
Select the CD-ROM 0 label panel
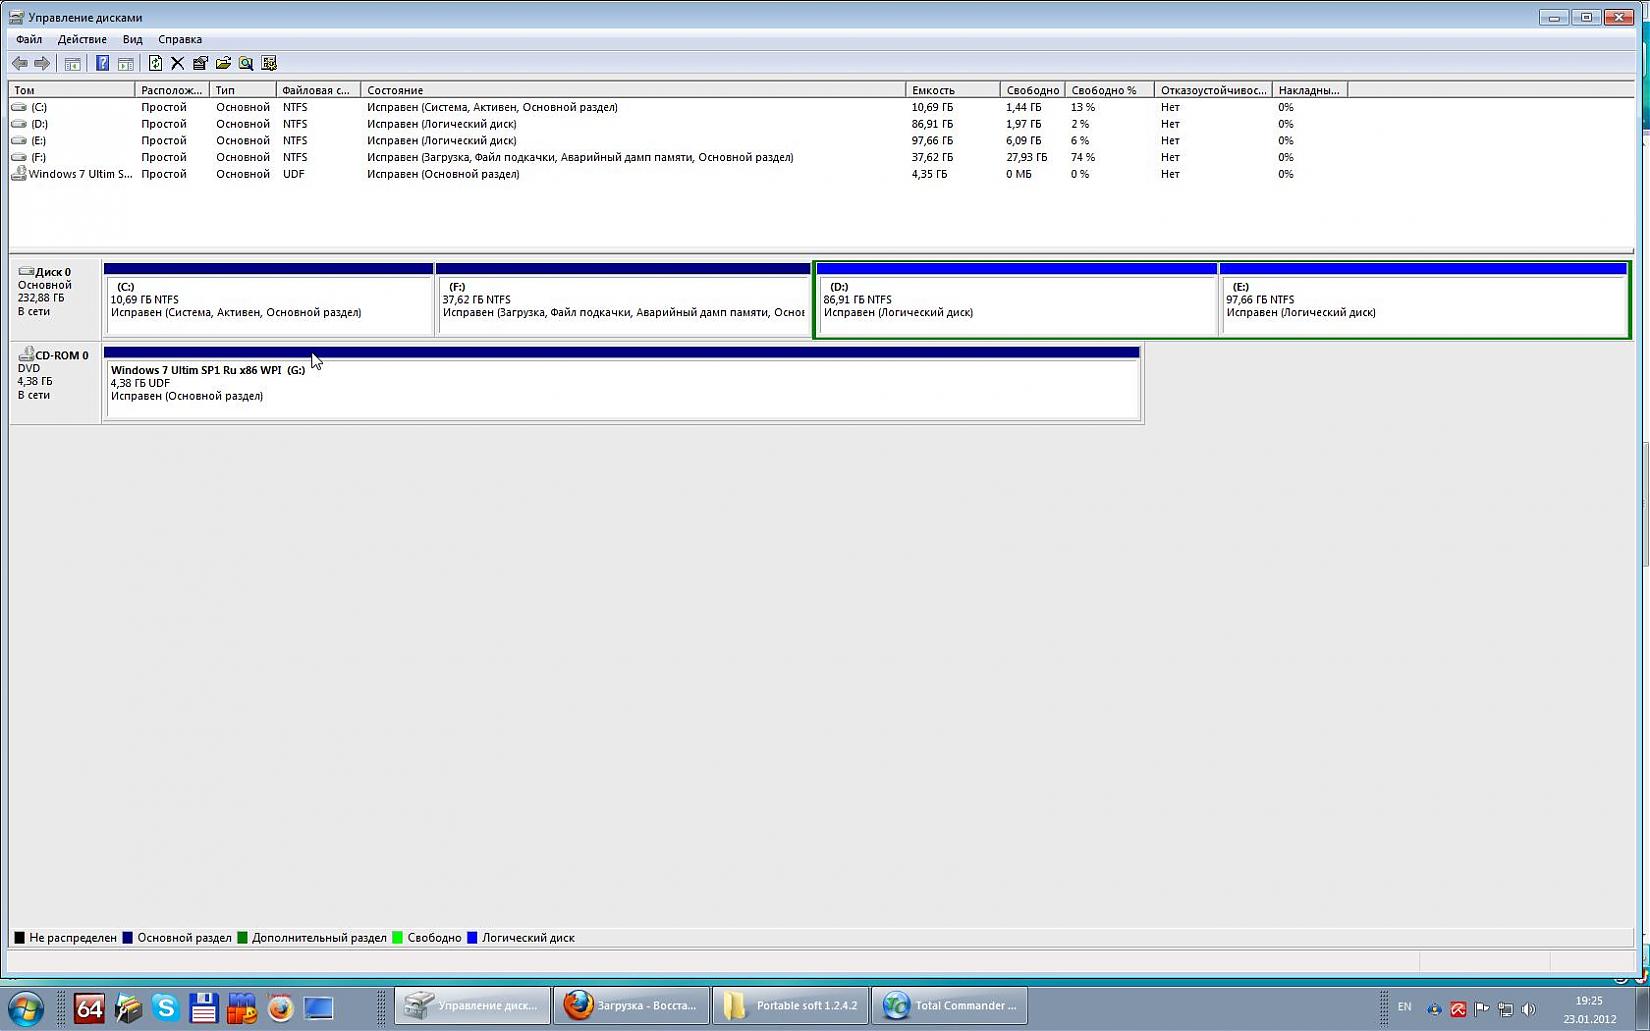tap(55, 382)
